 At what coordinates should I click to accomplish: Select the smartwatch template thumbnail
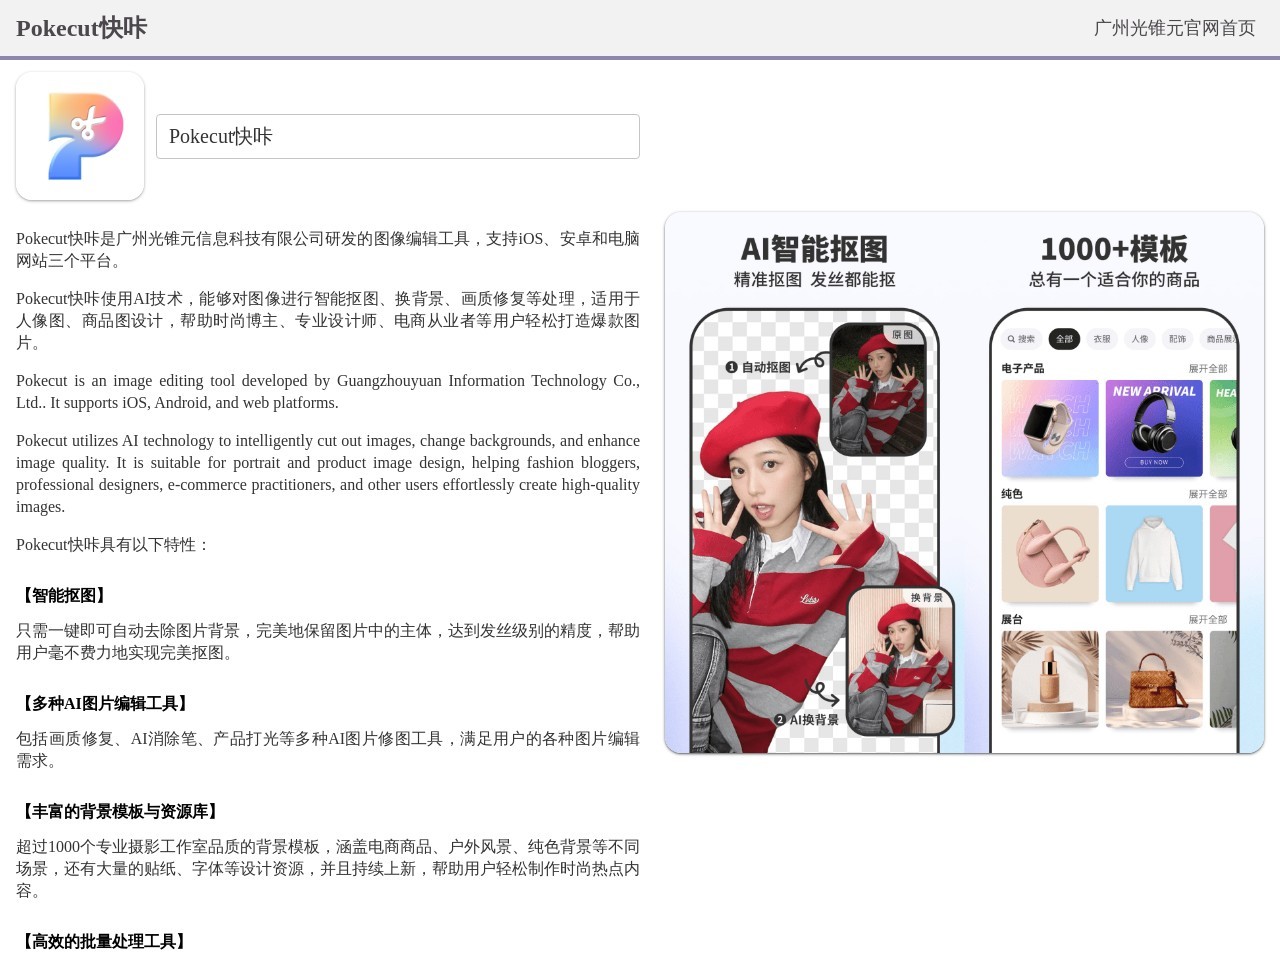coord(1050,428)
